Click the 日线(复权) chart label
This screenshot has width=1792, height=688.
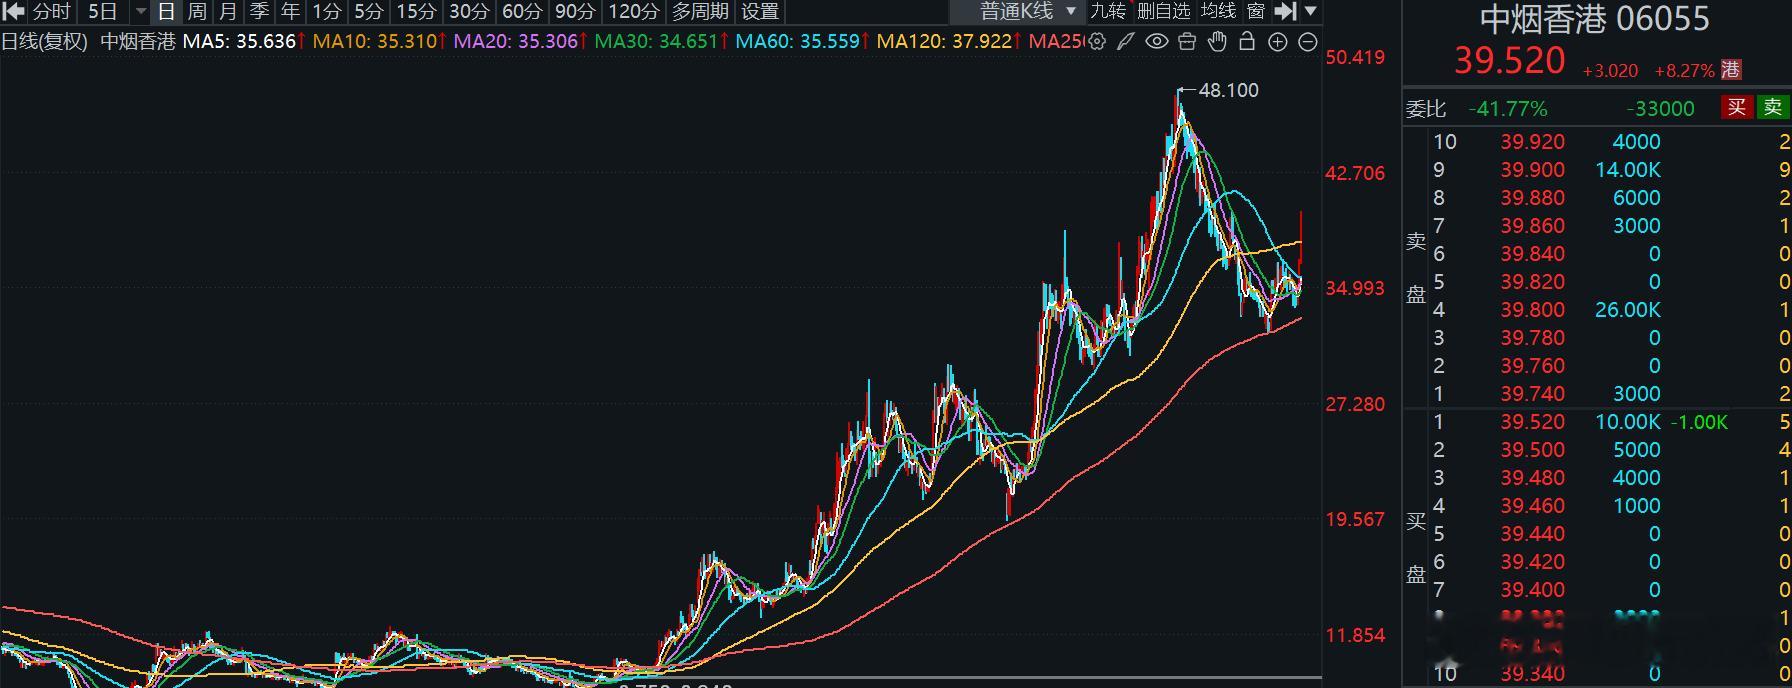point(45,42)
